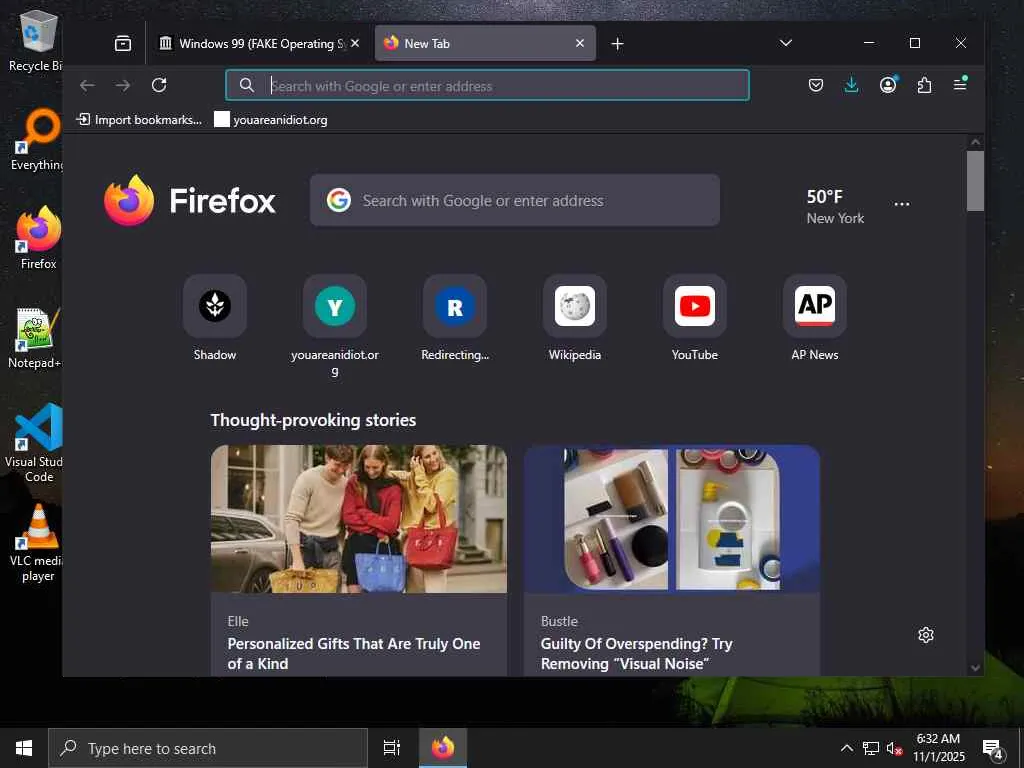Open the Extensions puzzle icon
The width and height of the screenshot is (1024, 768).
[x=924, y=85]
